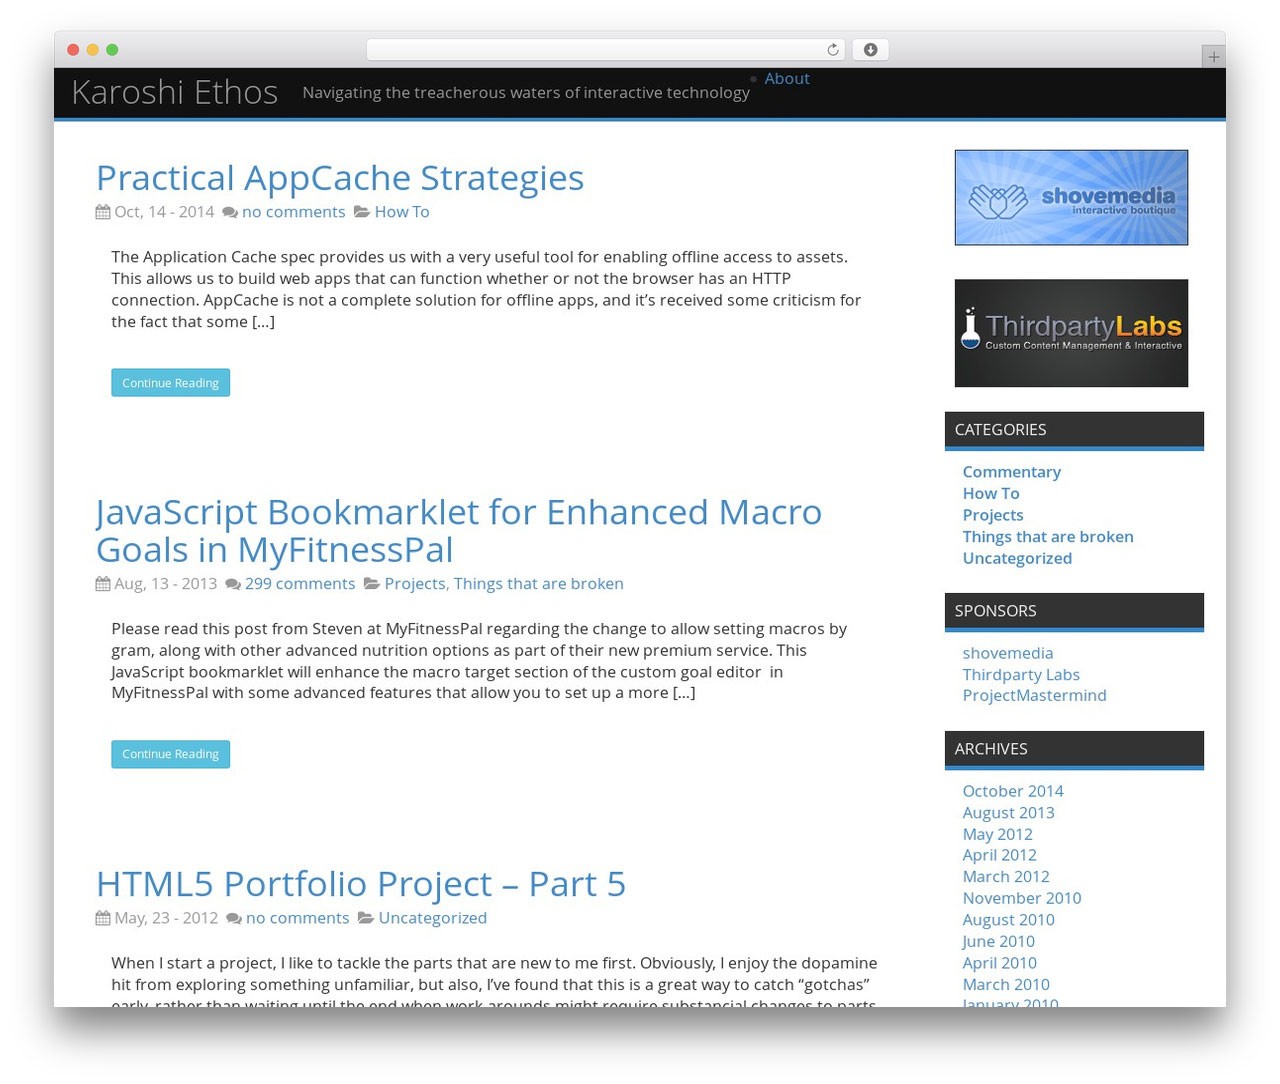The width and height of the screenshot is (1280, 1084).
Task: Click the browser address bar field
Action: [600, 49]
